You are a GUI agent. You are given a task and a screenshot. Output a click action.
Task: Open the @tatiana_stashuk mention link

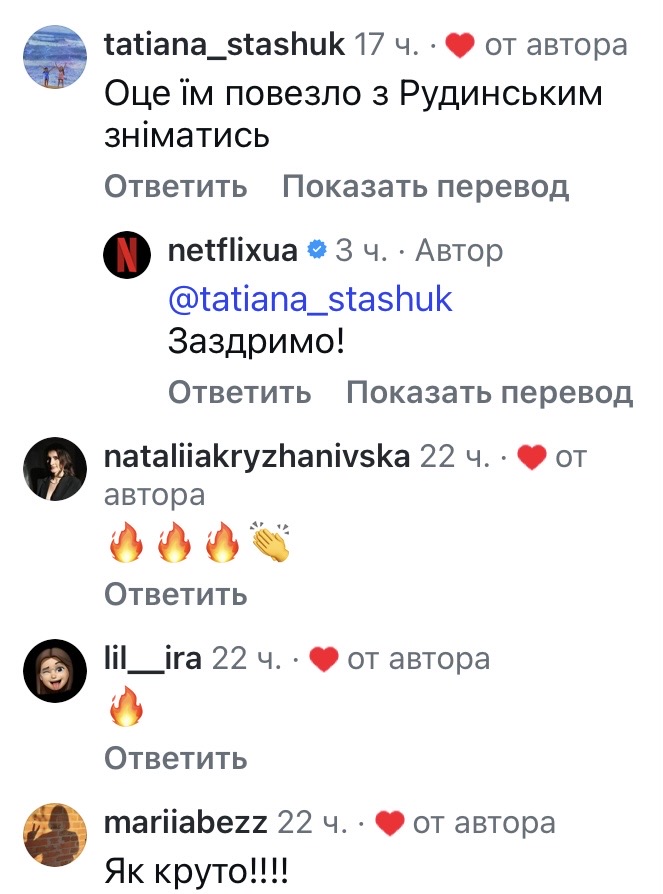click(x=312, y=298)
